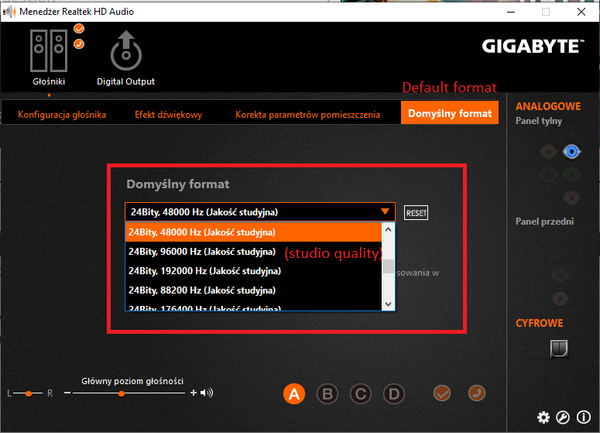Viewport: 600px width, 433px height.
Task: Choose 24Bity, 88200 Hz option
Action: pyautogui.click(x=253, y=290)
